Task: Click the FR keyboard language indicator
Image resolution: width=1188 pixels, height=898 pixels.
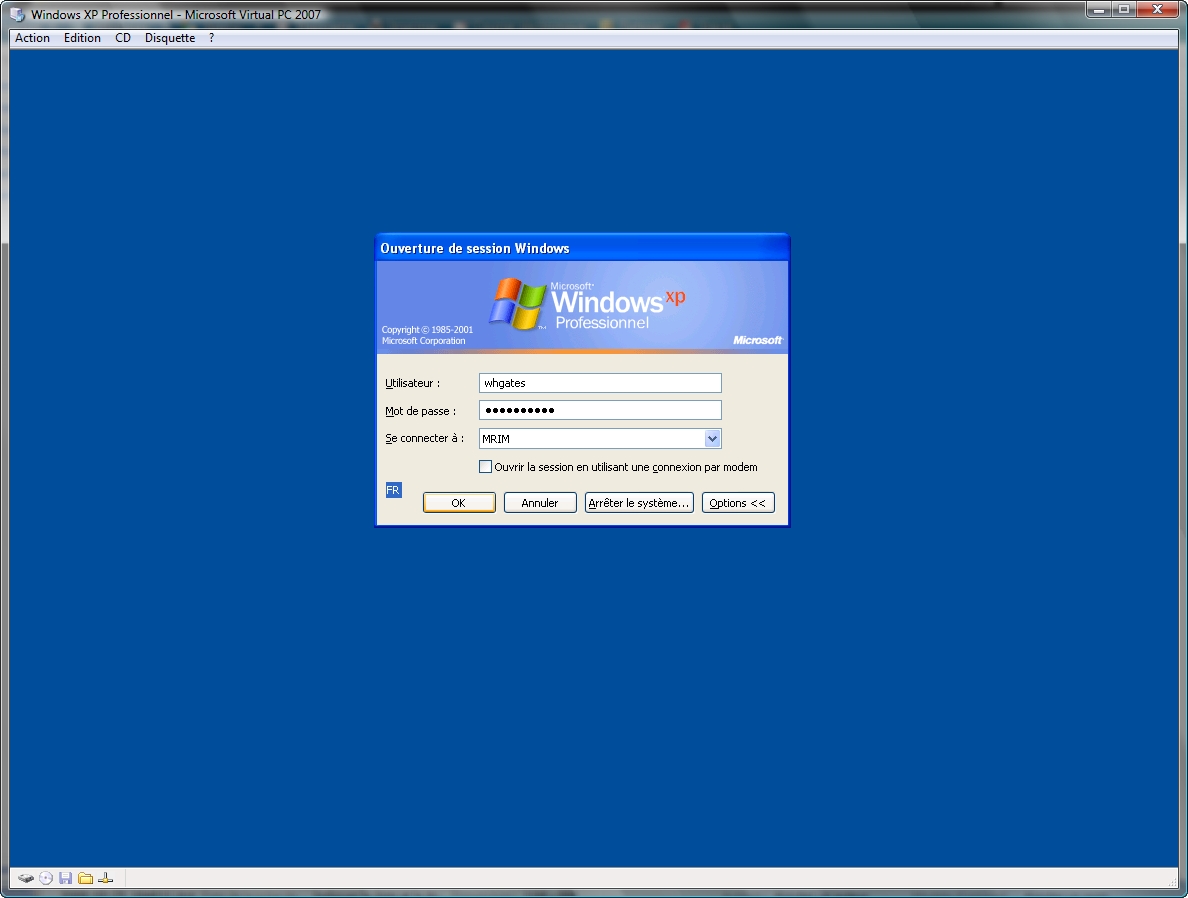Action: (393, 490)
